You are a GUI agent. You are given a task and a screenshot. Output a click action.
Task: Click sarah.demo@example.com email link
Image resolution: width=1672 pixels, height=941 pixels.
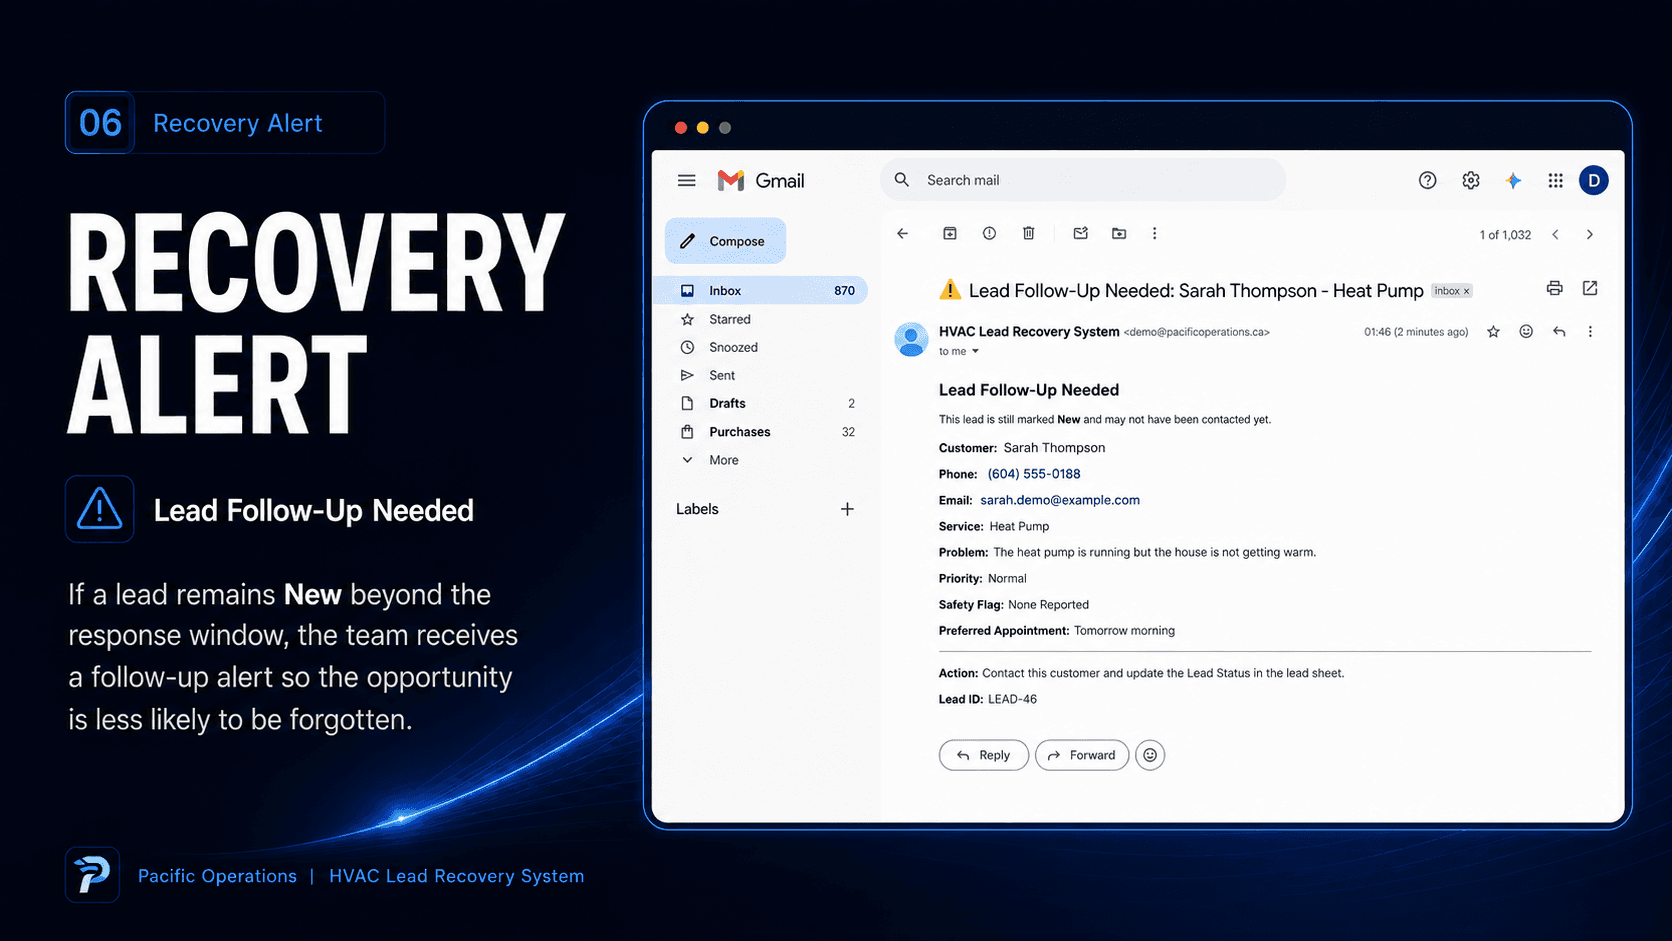pos(1060,500)
